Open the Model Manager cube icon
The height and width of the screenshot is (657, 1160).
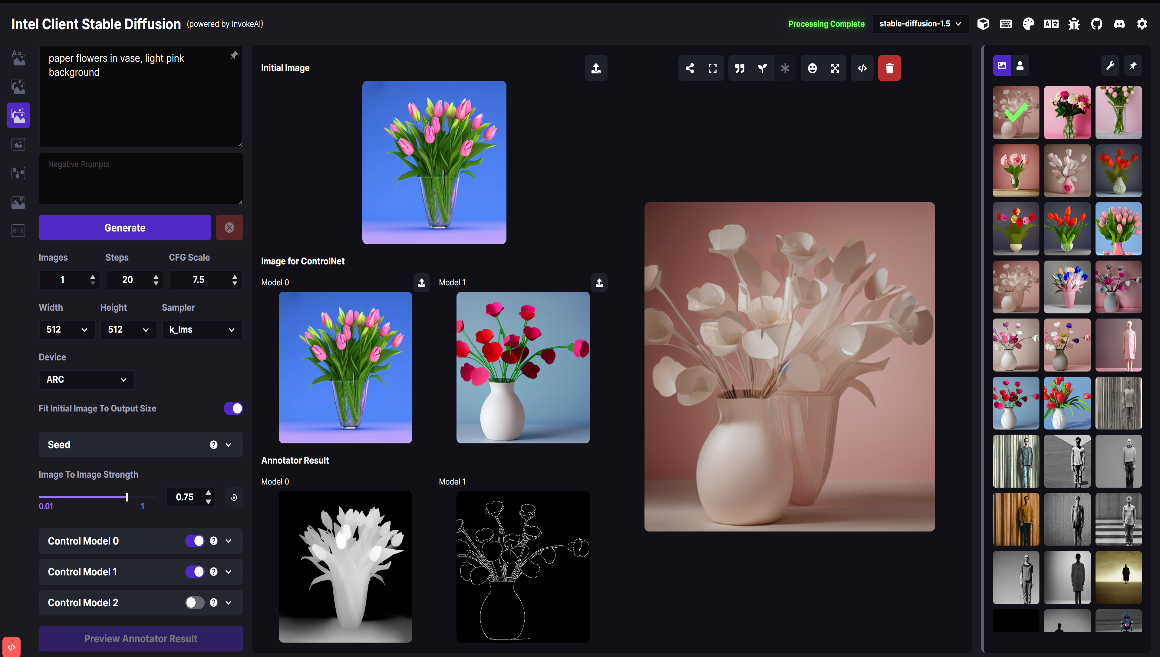[x=983, y=24]
